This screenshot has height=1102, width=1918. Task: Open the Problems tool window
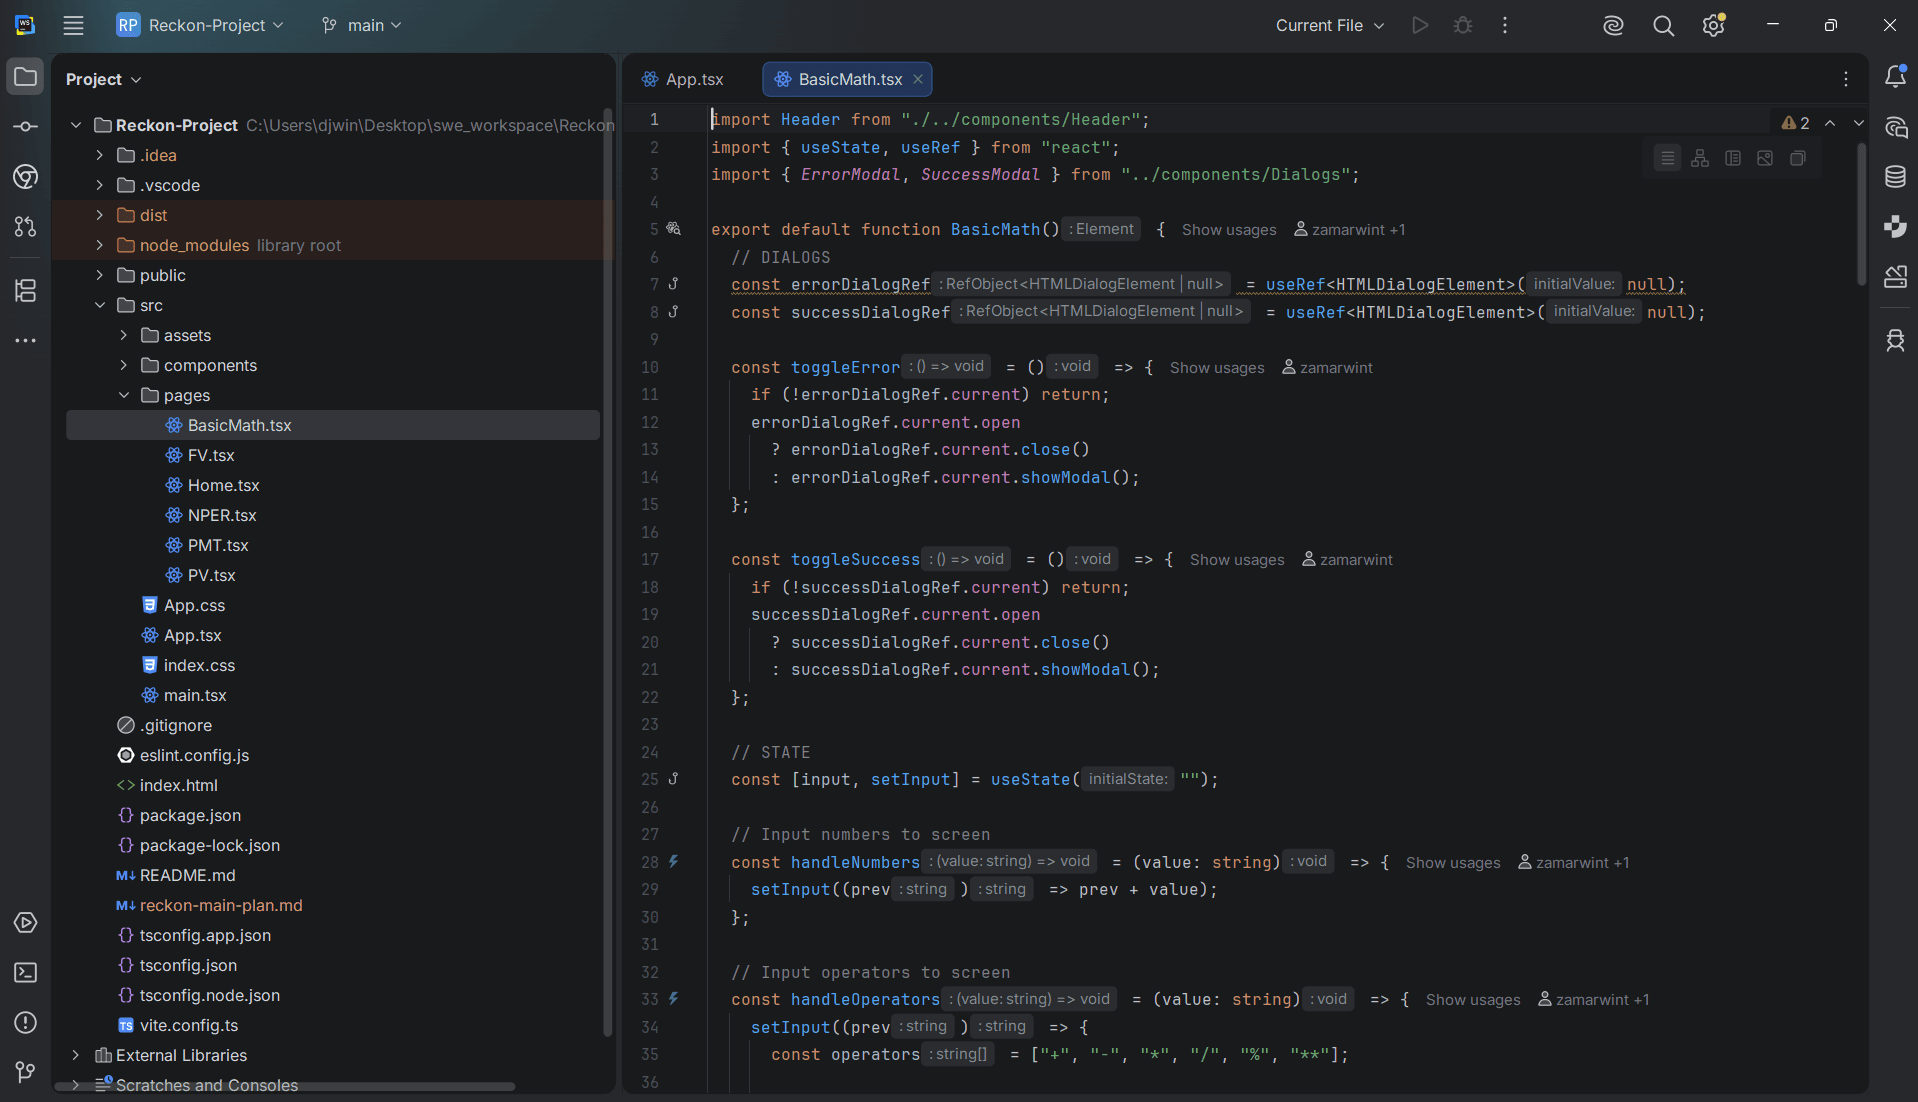pos(26,1023)
